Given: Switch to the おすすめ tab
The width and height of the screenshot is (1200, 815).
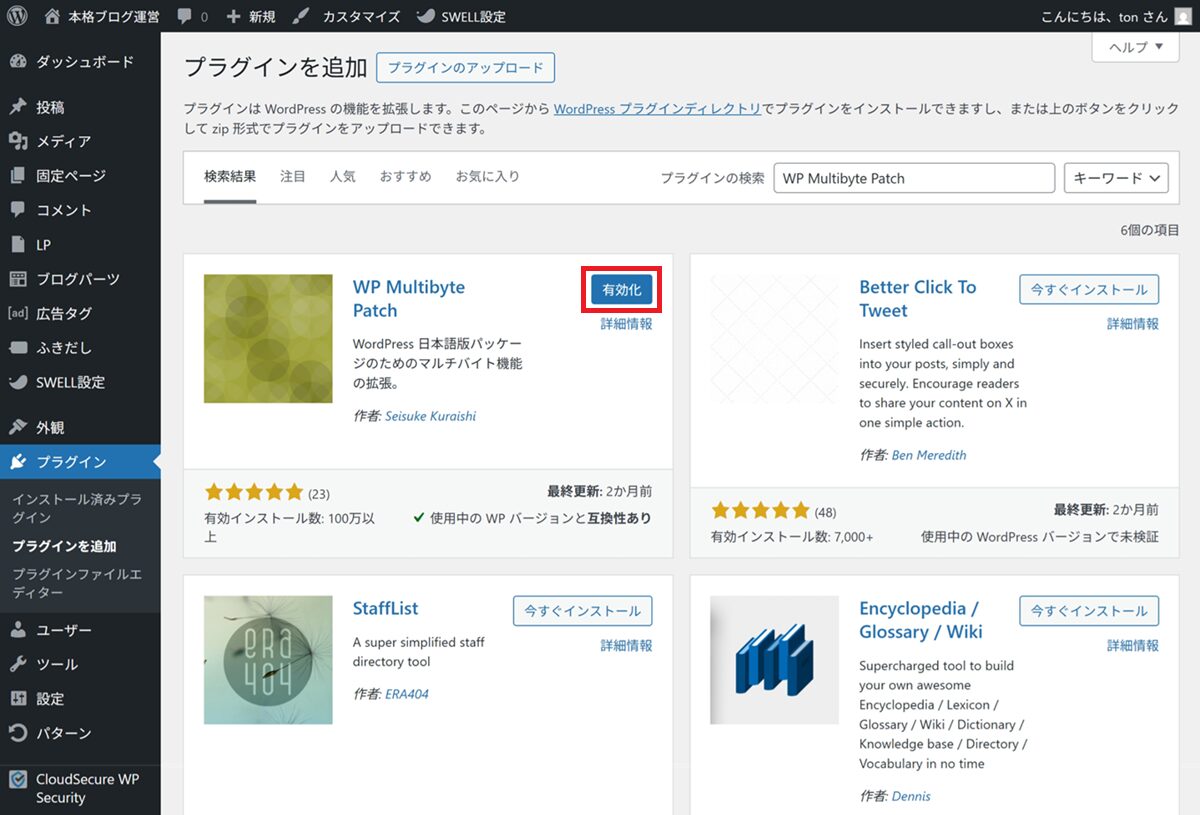Looking at the screenshot, I should tap(405, 176).
